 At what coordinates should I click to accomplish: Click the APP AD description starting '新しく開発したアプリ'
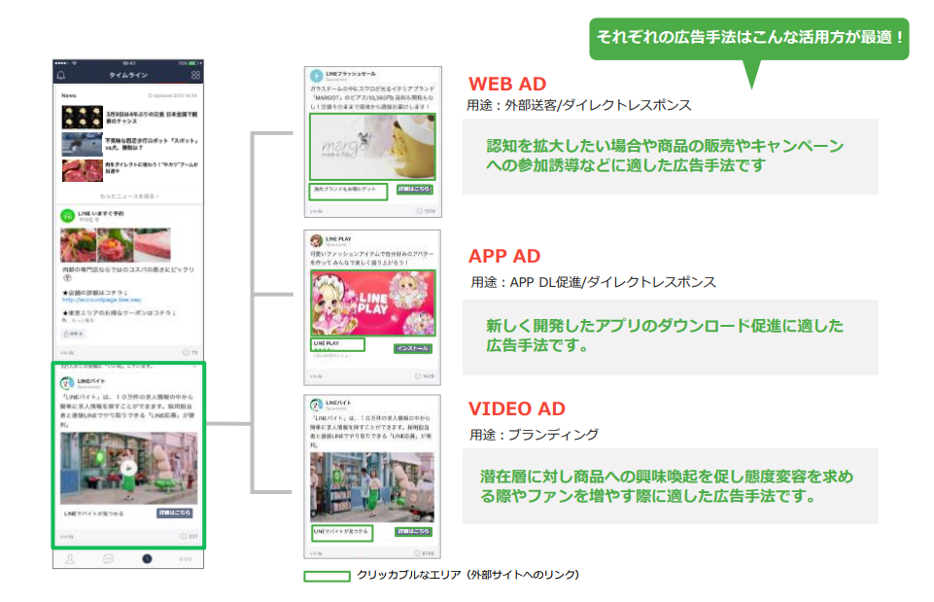click(665, 335)
